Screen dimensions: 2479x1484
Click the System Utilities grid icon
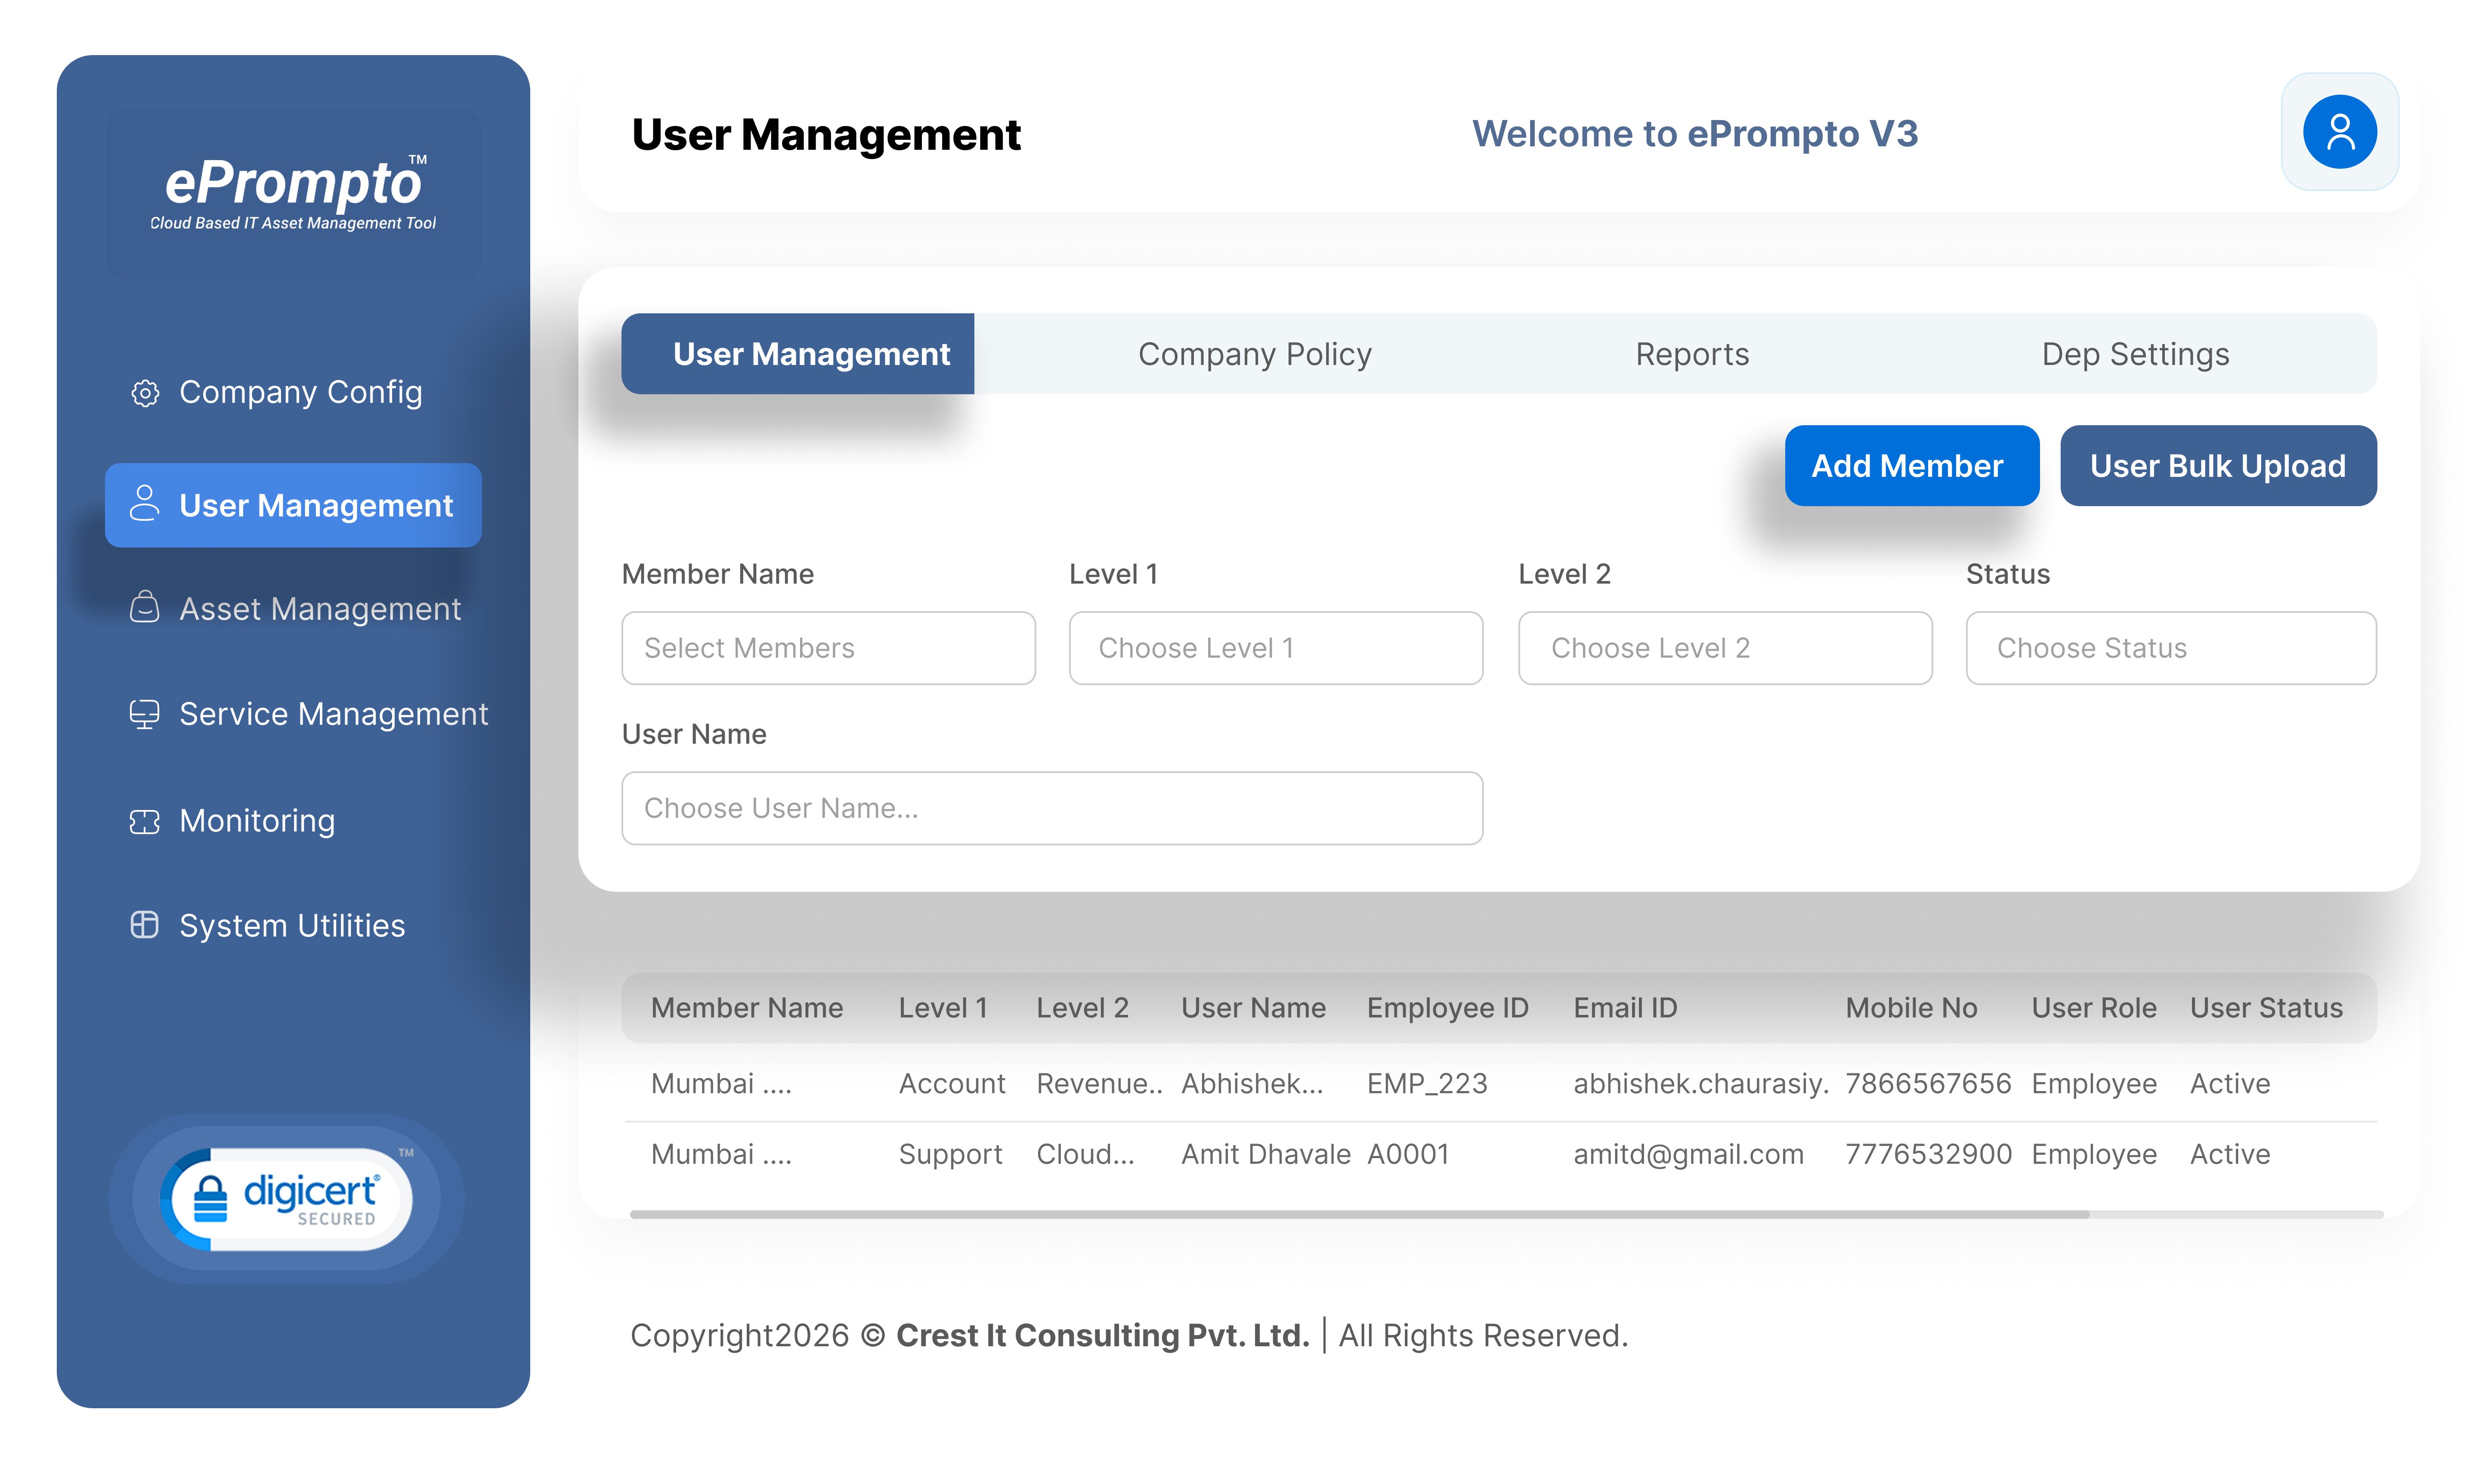click(145, 925)
